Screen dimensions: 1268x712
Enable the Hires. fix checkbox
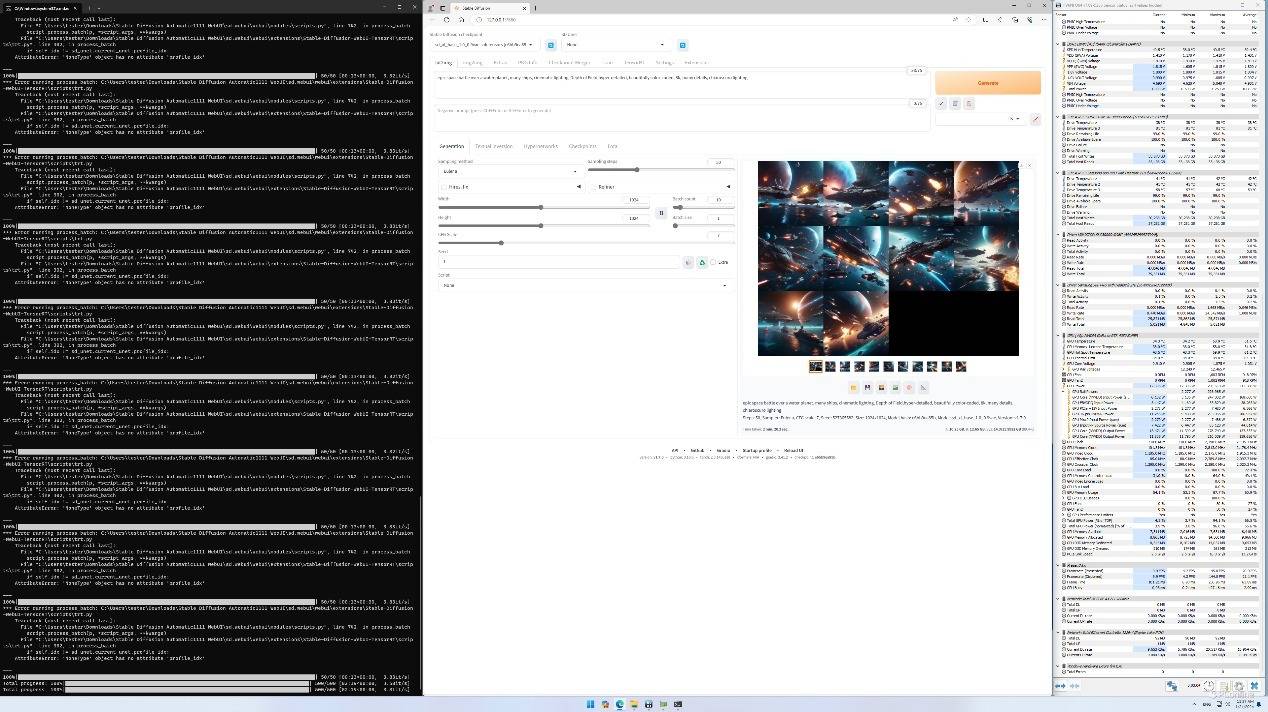click(445, 187)
